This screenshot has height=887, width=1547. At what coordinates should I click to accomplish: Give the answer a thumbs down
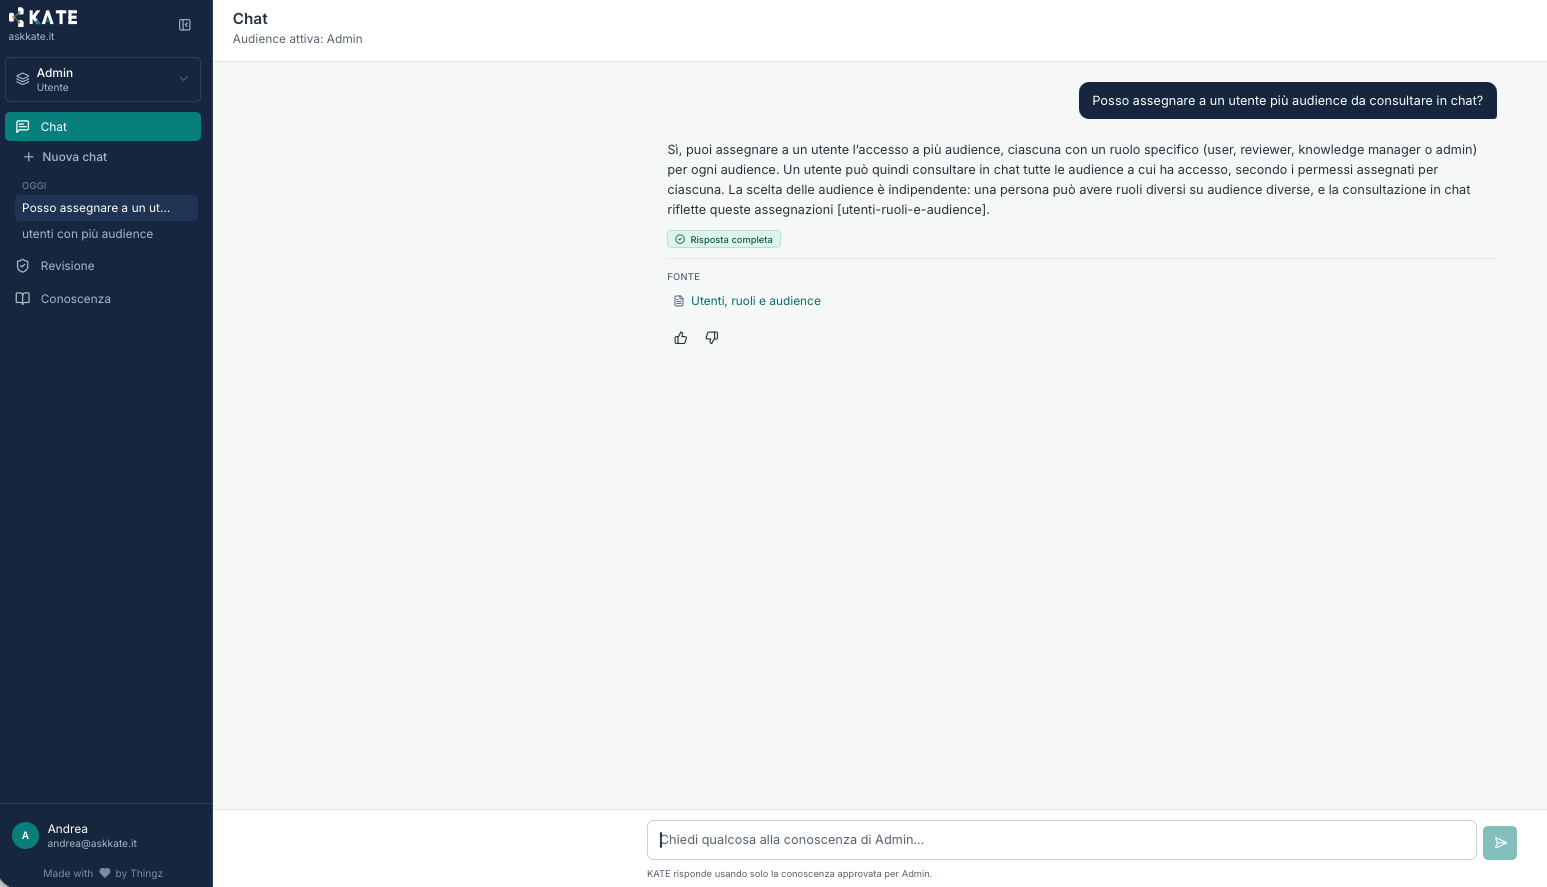pos(712,338)
